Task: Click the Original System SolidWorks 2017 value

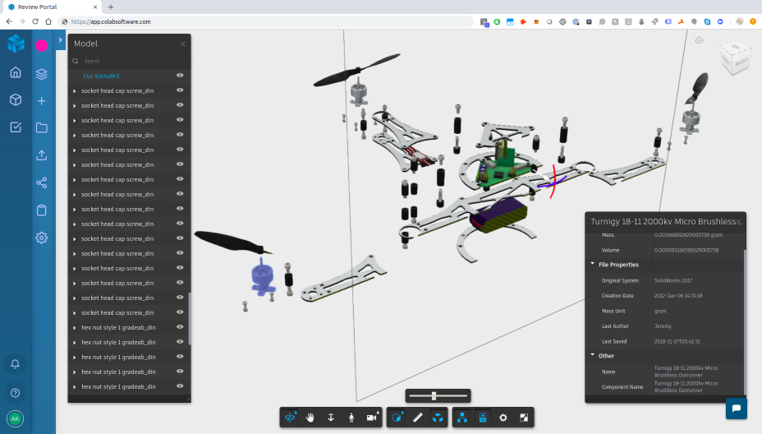Action: point(673,280)
